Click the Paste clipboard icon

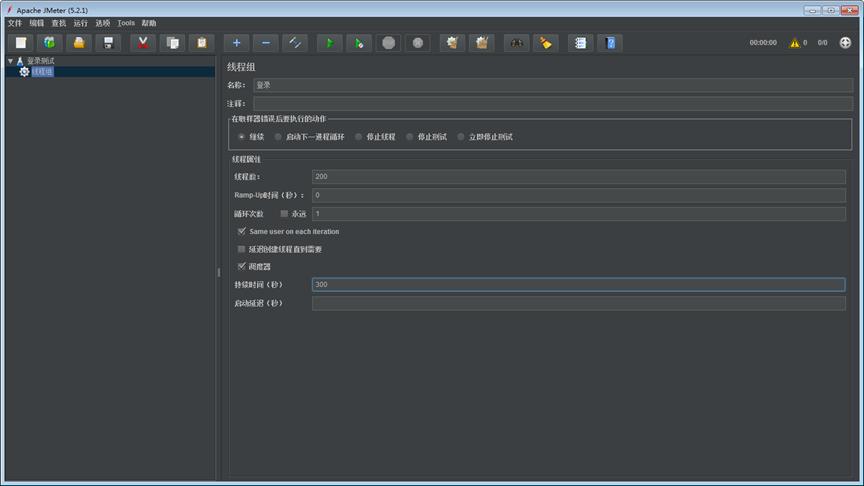click(x=202, y=43)
